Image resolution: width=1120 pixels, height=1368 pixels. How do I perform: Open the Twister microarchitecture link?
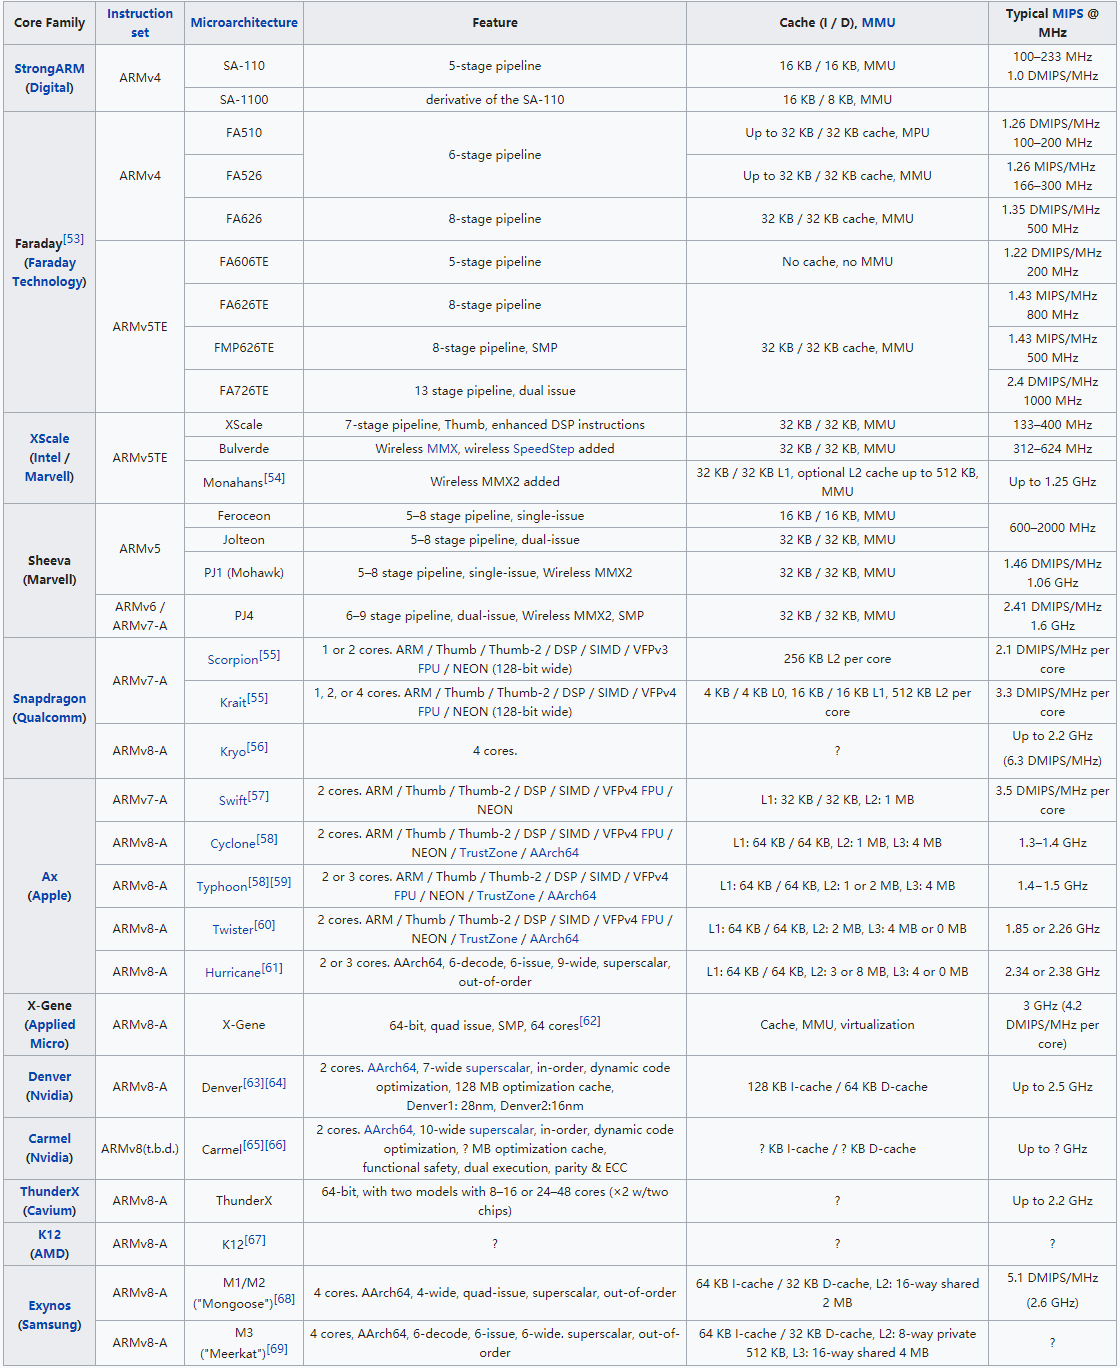(x=233, y=929)
